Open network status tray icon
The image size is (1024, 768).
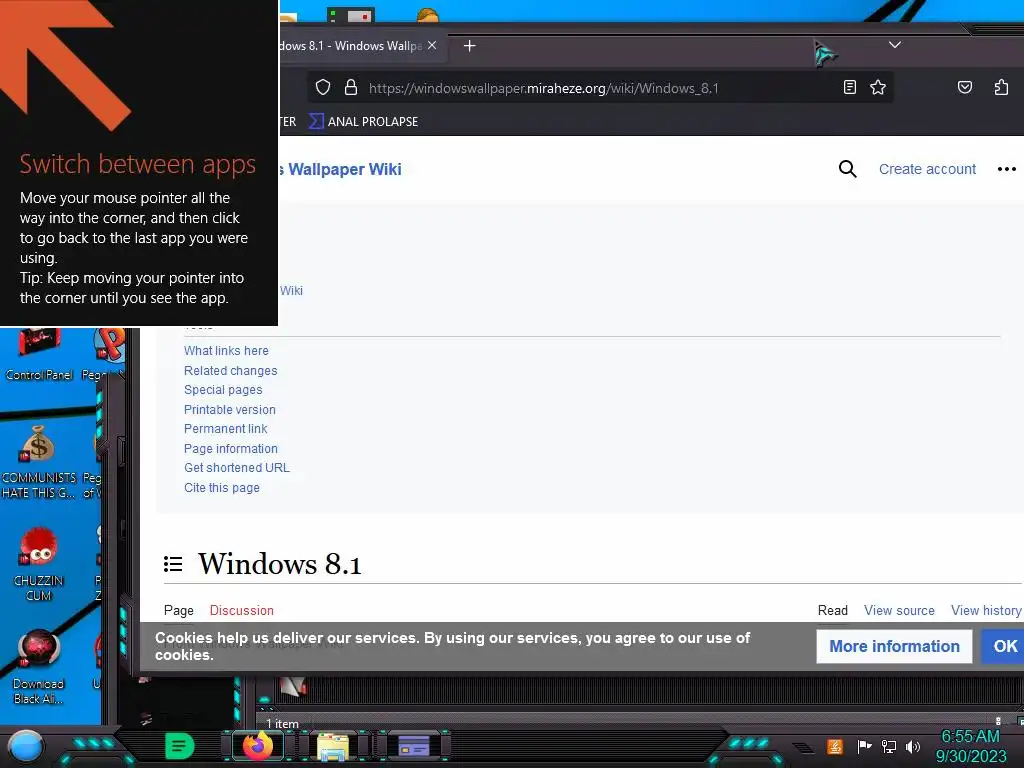pyautogui.click(x=889, y=746)
